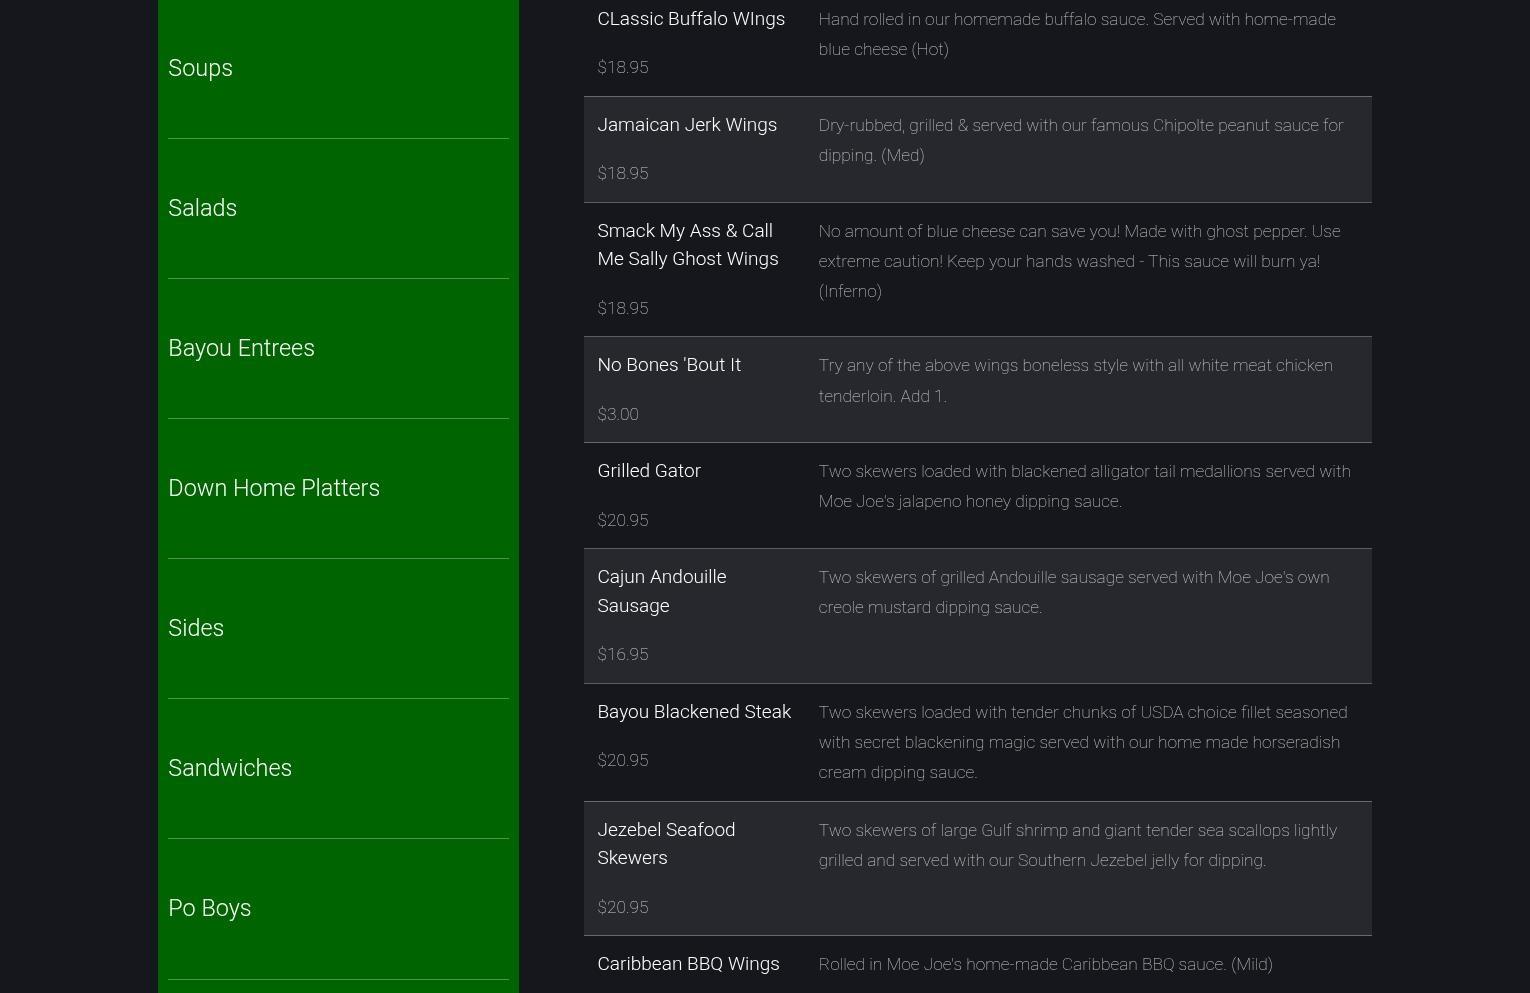Image resolution: width=1530 pixels, height=993 pixels.
Task: Click the Chipolte peanut sauce description
Action: click(x=1081, y=140)
